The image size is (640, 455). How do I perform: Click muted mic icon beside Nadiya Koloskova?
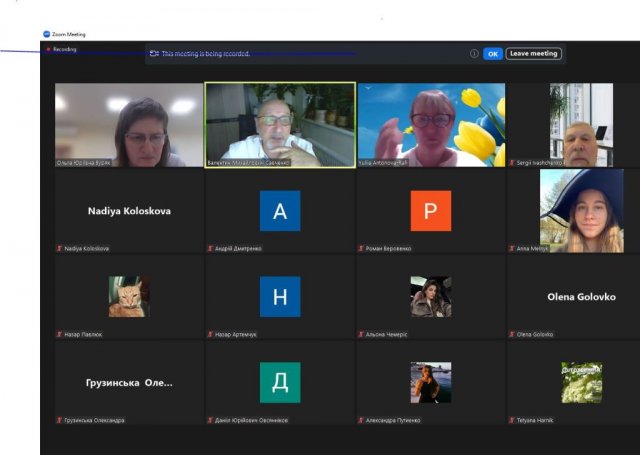(59, 248)
